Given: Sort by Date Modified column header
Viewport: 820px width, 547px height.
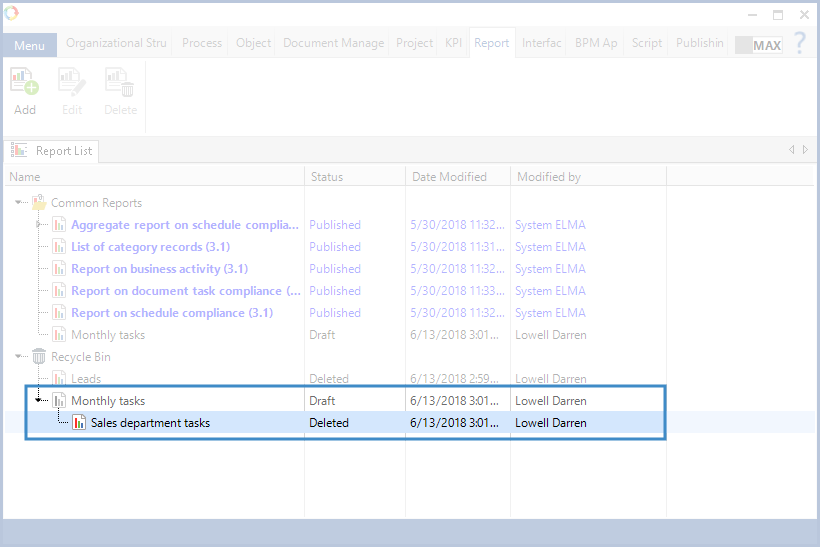Looking at the screenshot, I should pyautogui.click(x=449, y=177).
